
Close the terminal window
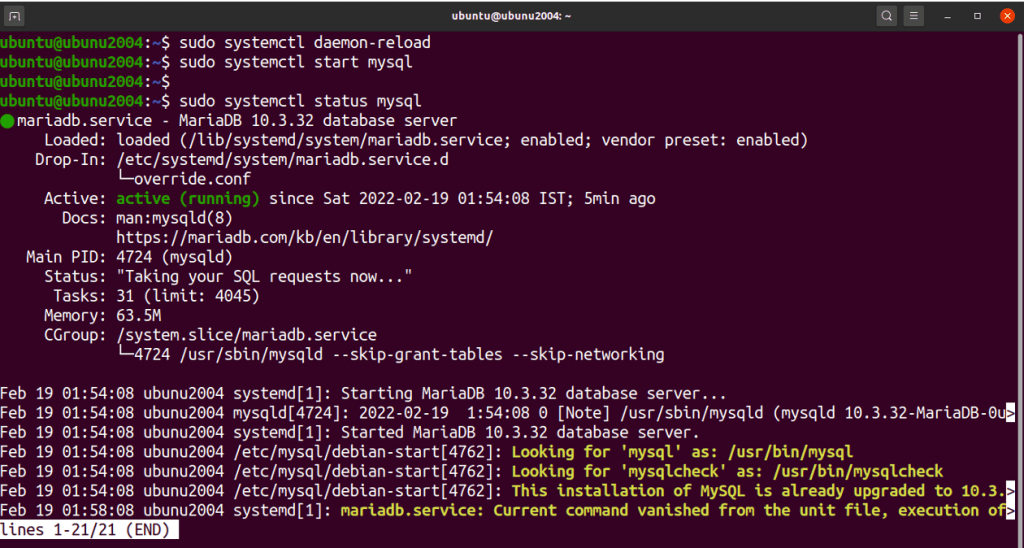click(1007, 16)
